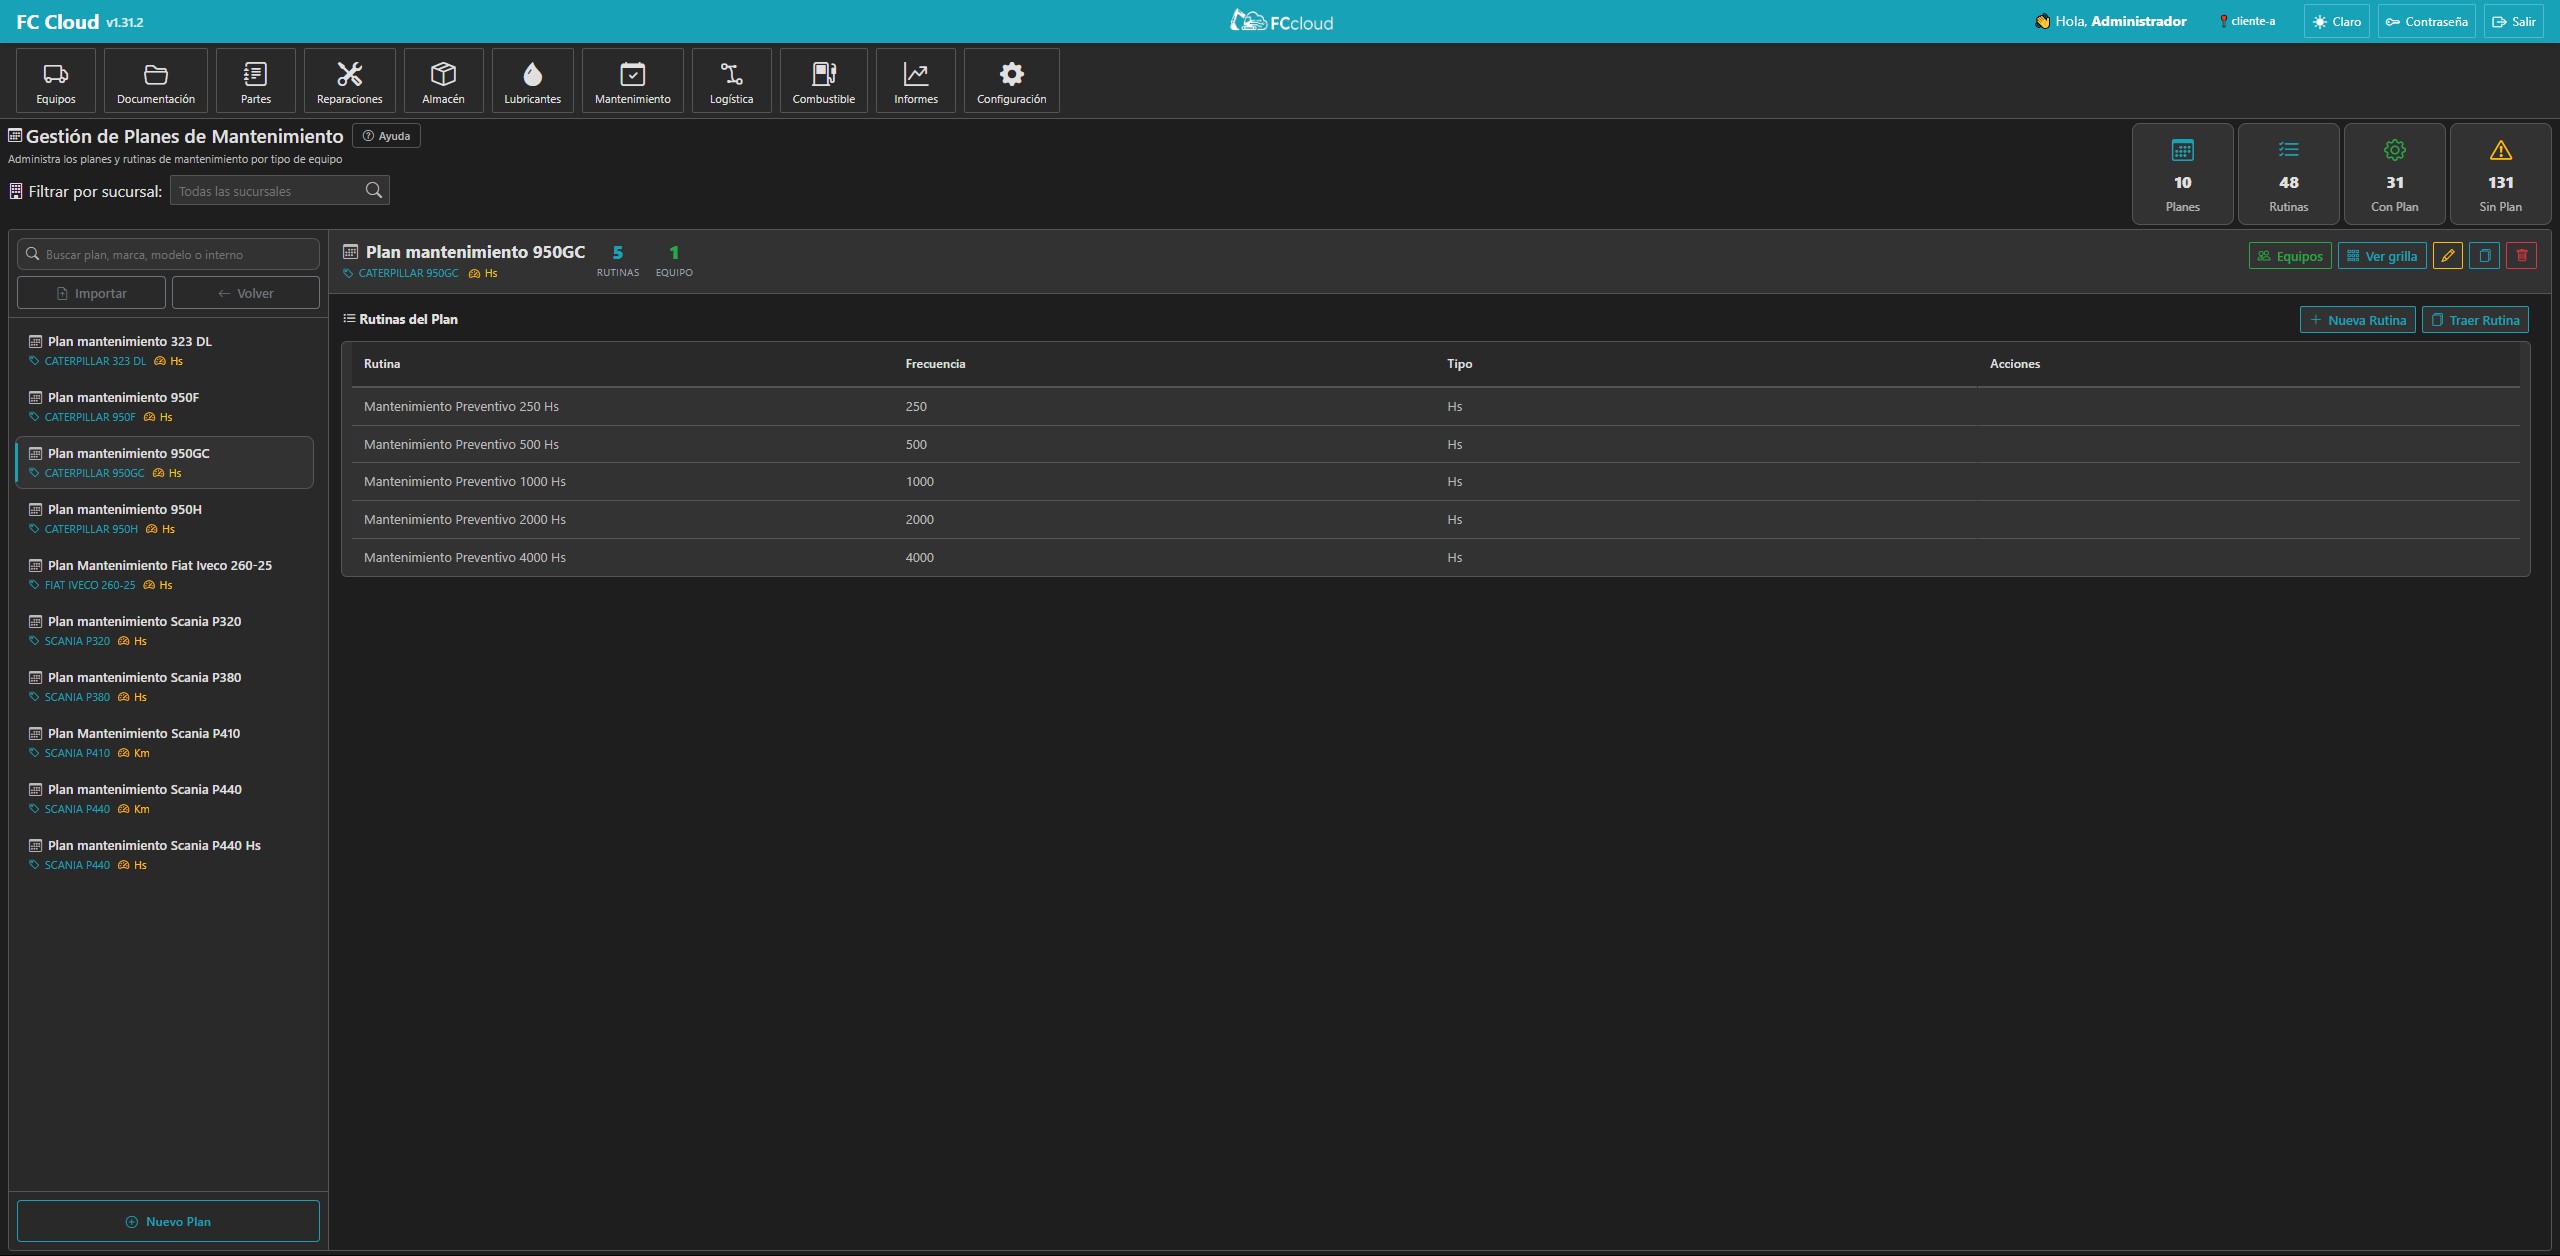This screenshot has width=2560, height=1256.
Task: Open the Configuración gear module
Action: click(1011, 81)
